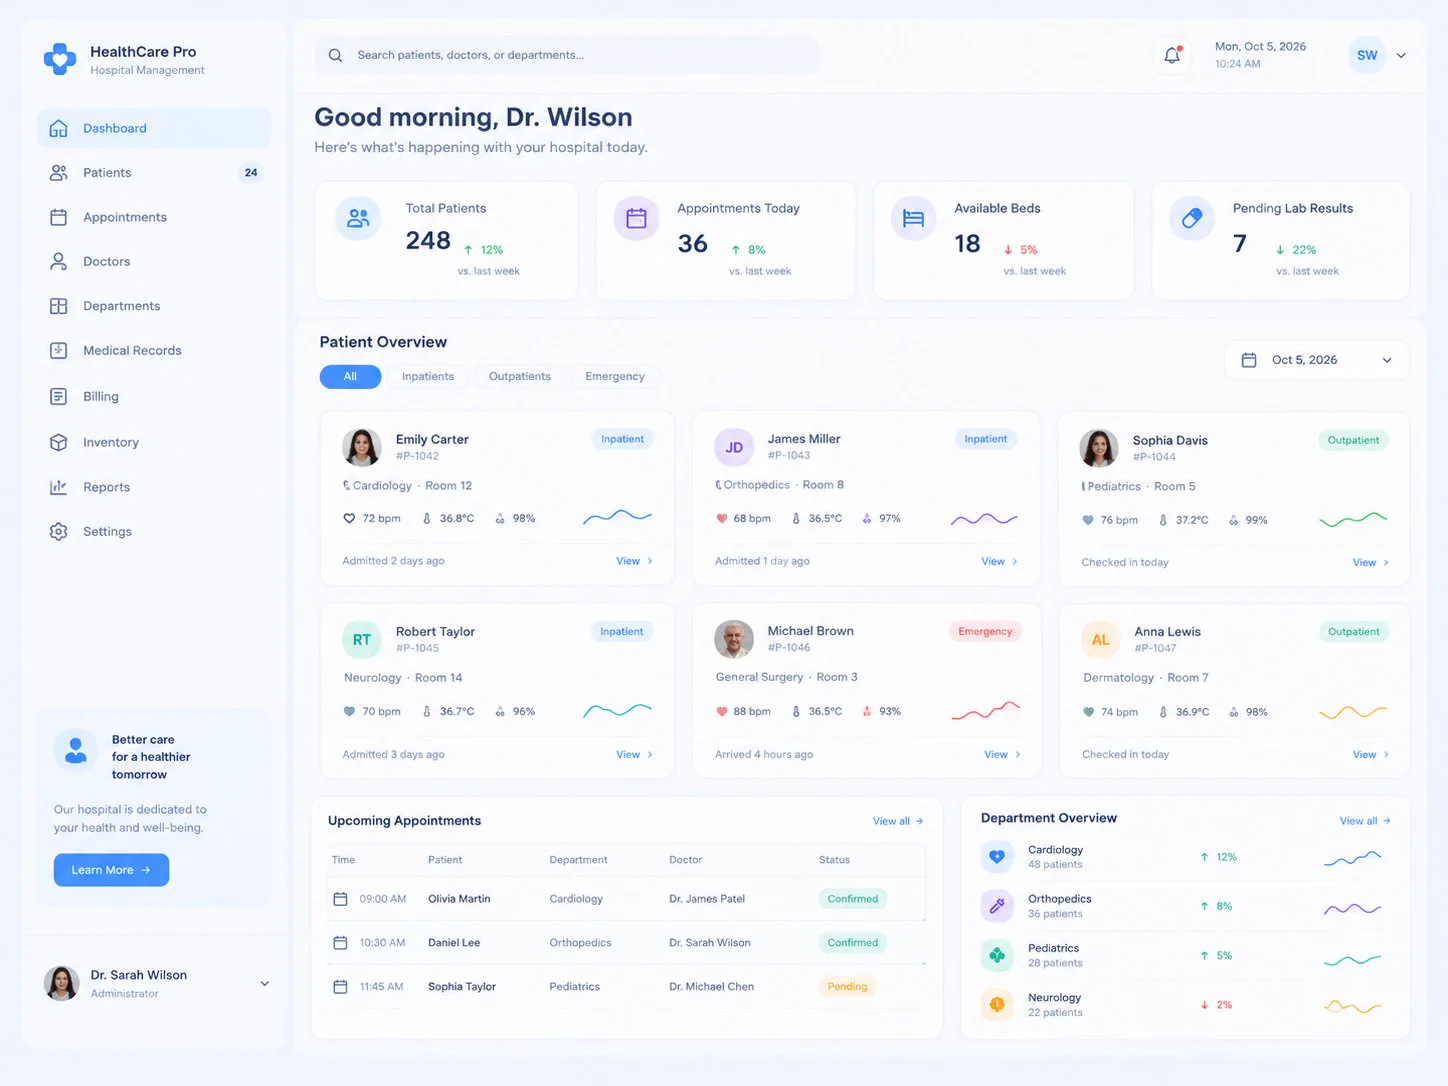
Task: Click View on Anna Lewis's card
Action: coord(1370,754)
